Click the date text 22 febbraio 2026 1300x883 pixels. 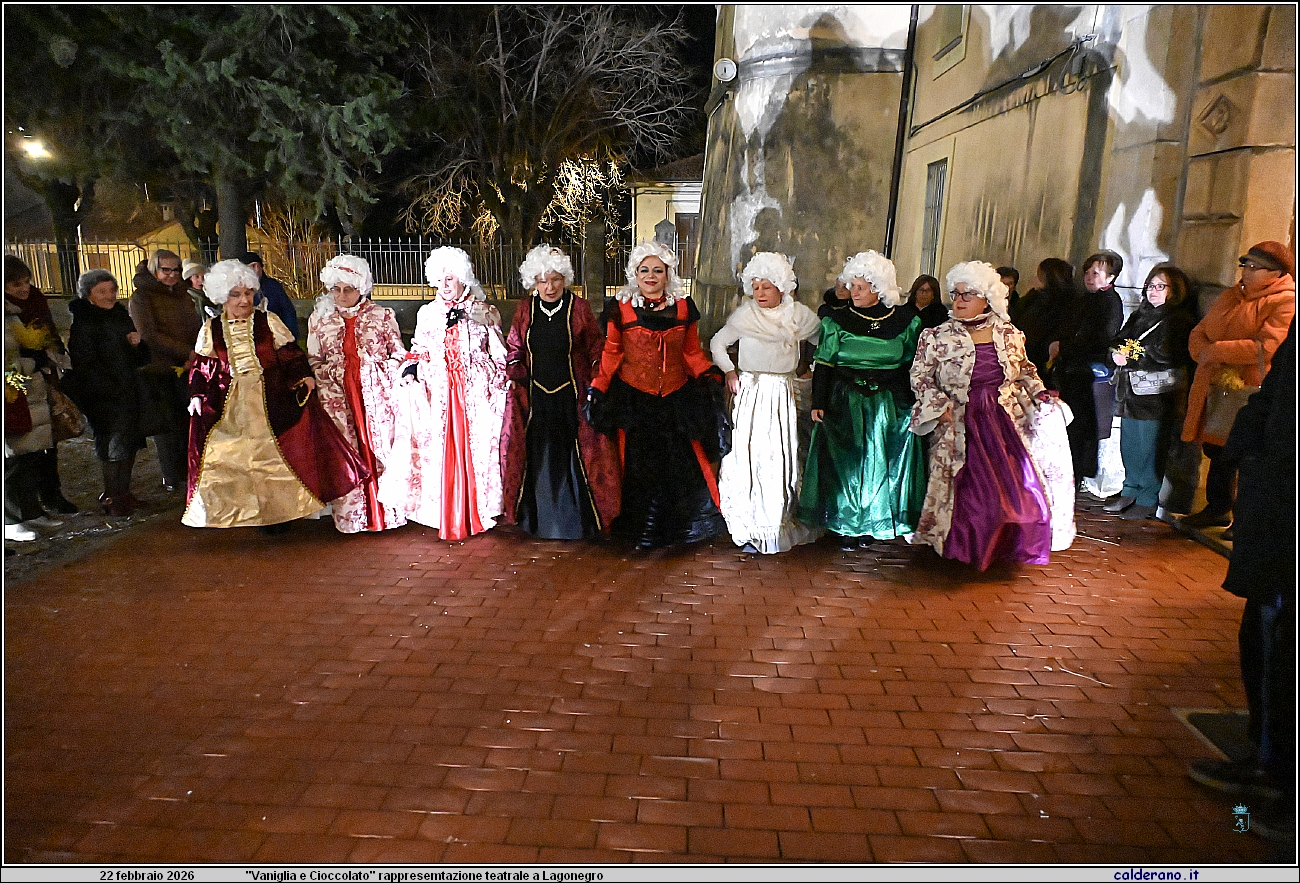pyautogui.click(x=147, y=875)
